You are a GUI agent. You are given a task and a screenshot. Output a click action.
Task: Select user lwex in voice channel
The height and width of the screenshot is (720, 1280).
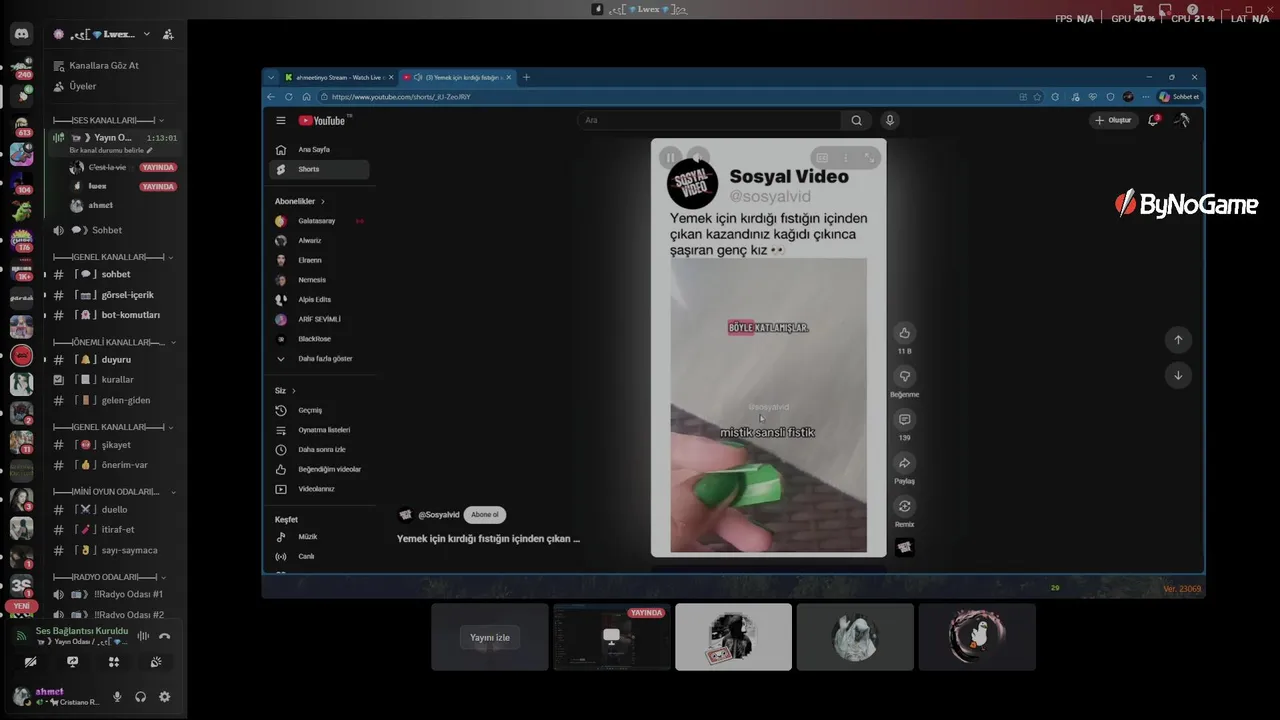coord(97,186)
